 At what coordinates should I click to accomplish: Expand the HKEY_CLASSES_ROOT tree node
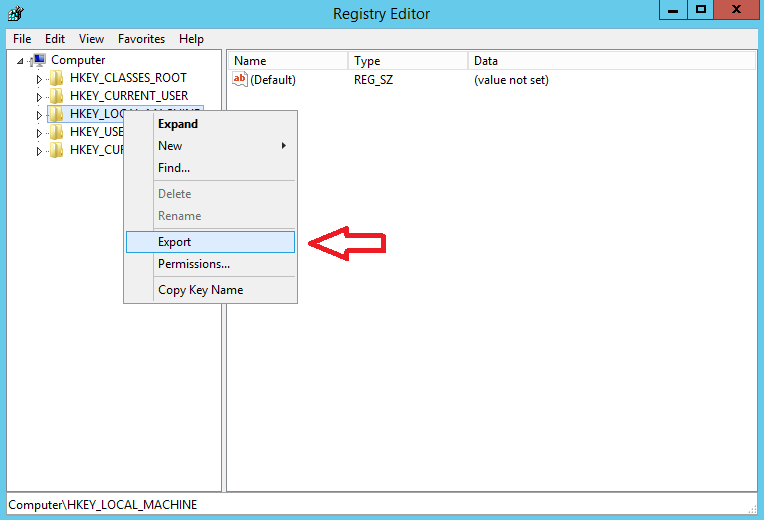[x=40, y=79]
